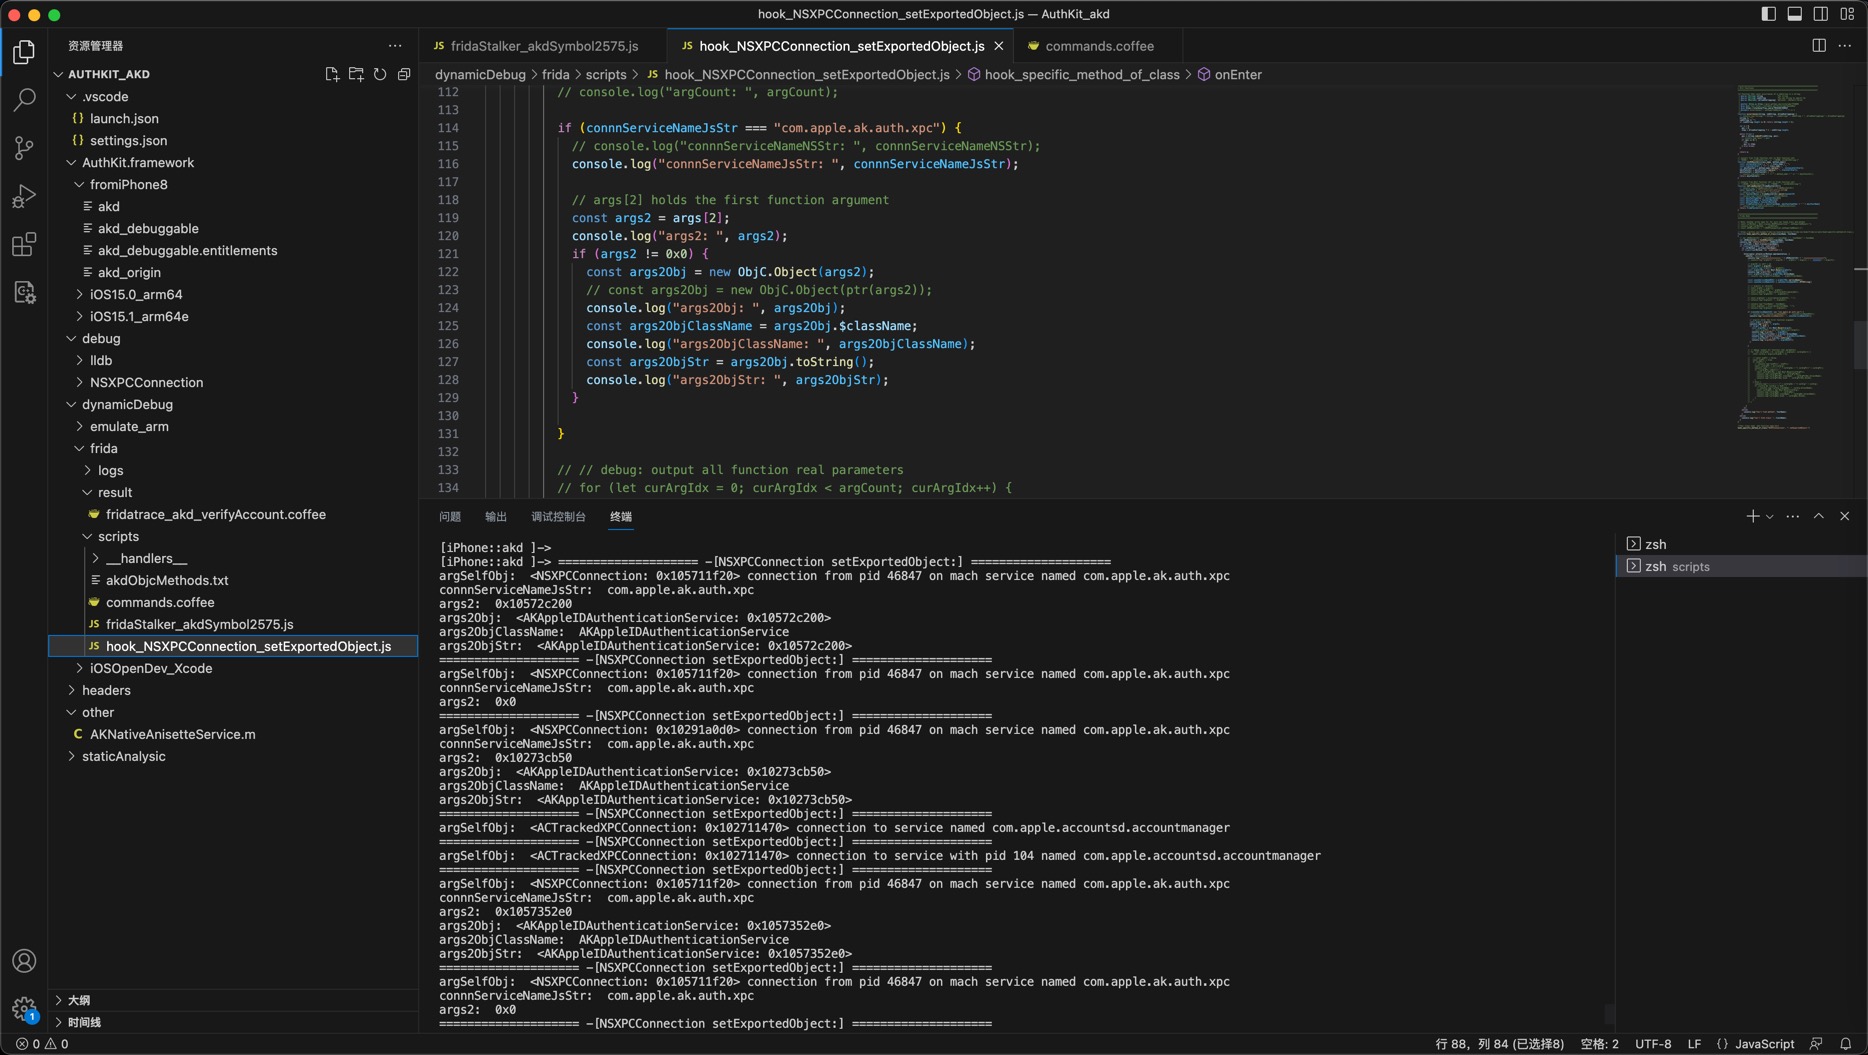Open the Run and Debug view

point(24,196)
